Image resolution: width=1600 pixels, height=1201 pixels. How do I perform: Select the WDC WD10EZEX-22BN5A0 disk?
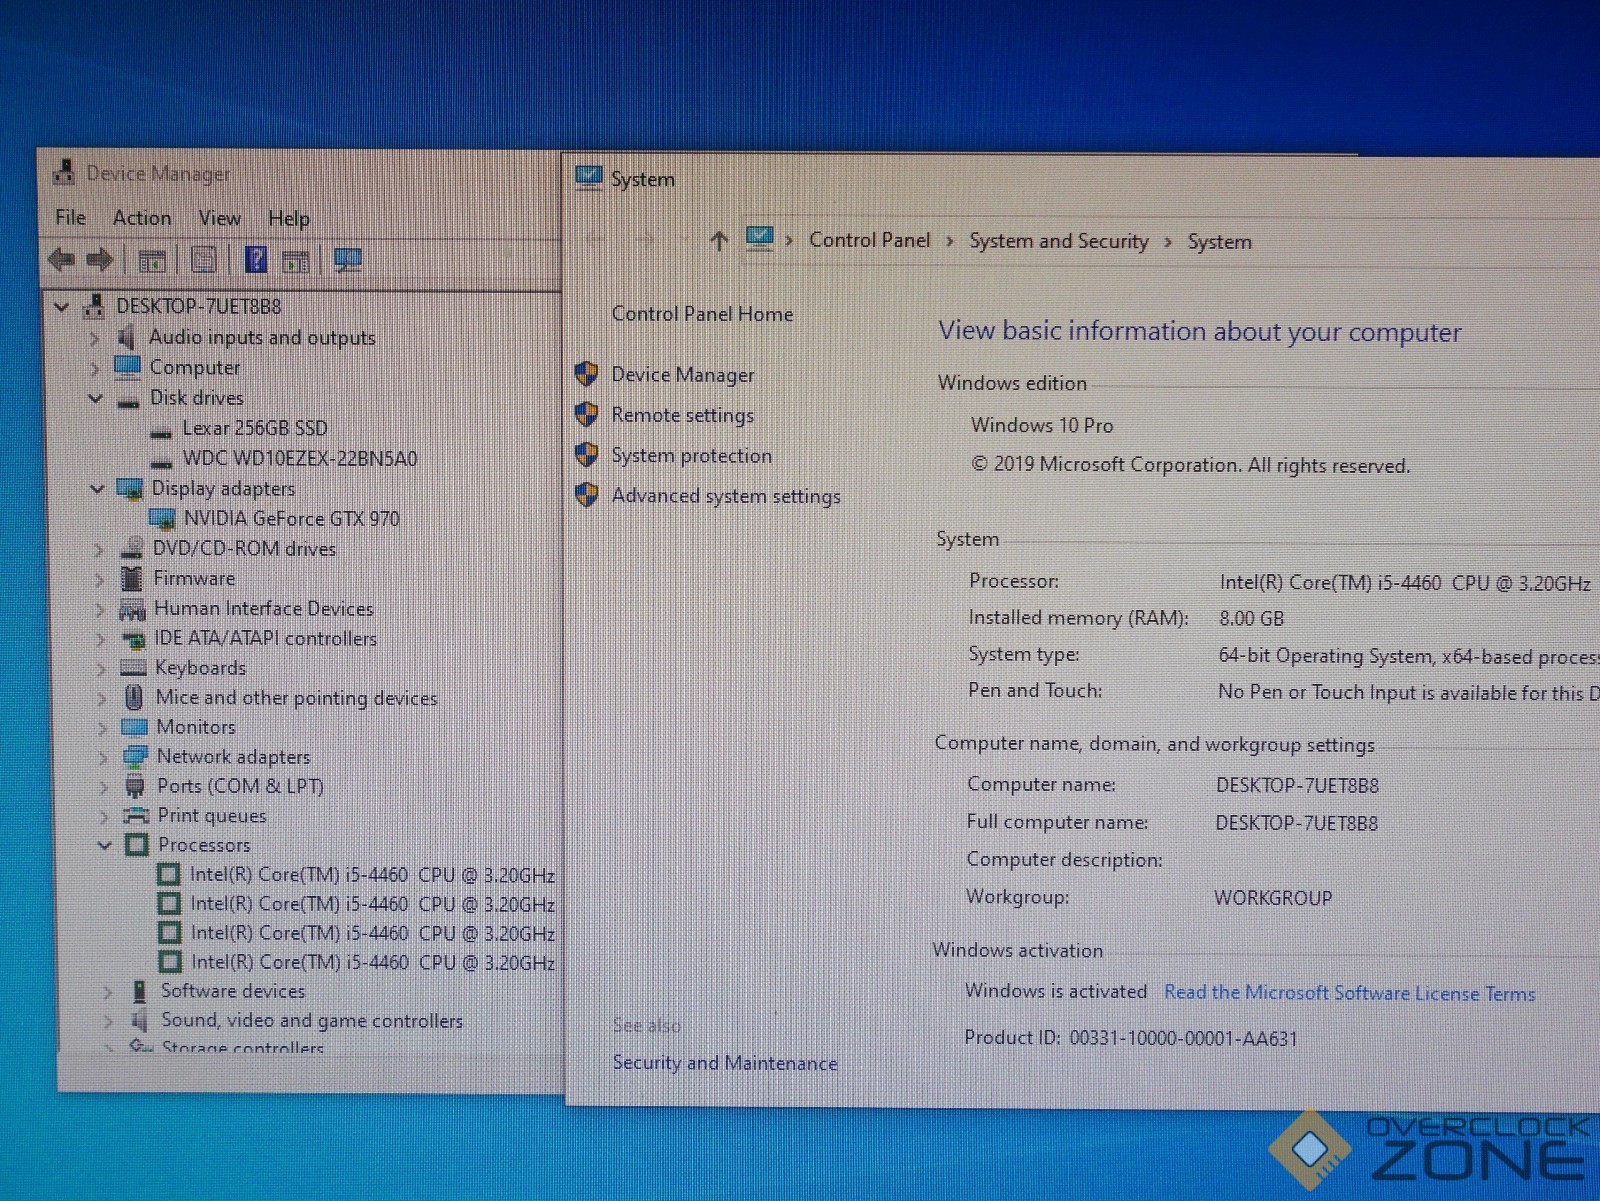299,459
